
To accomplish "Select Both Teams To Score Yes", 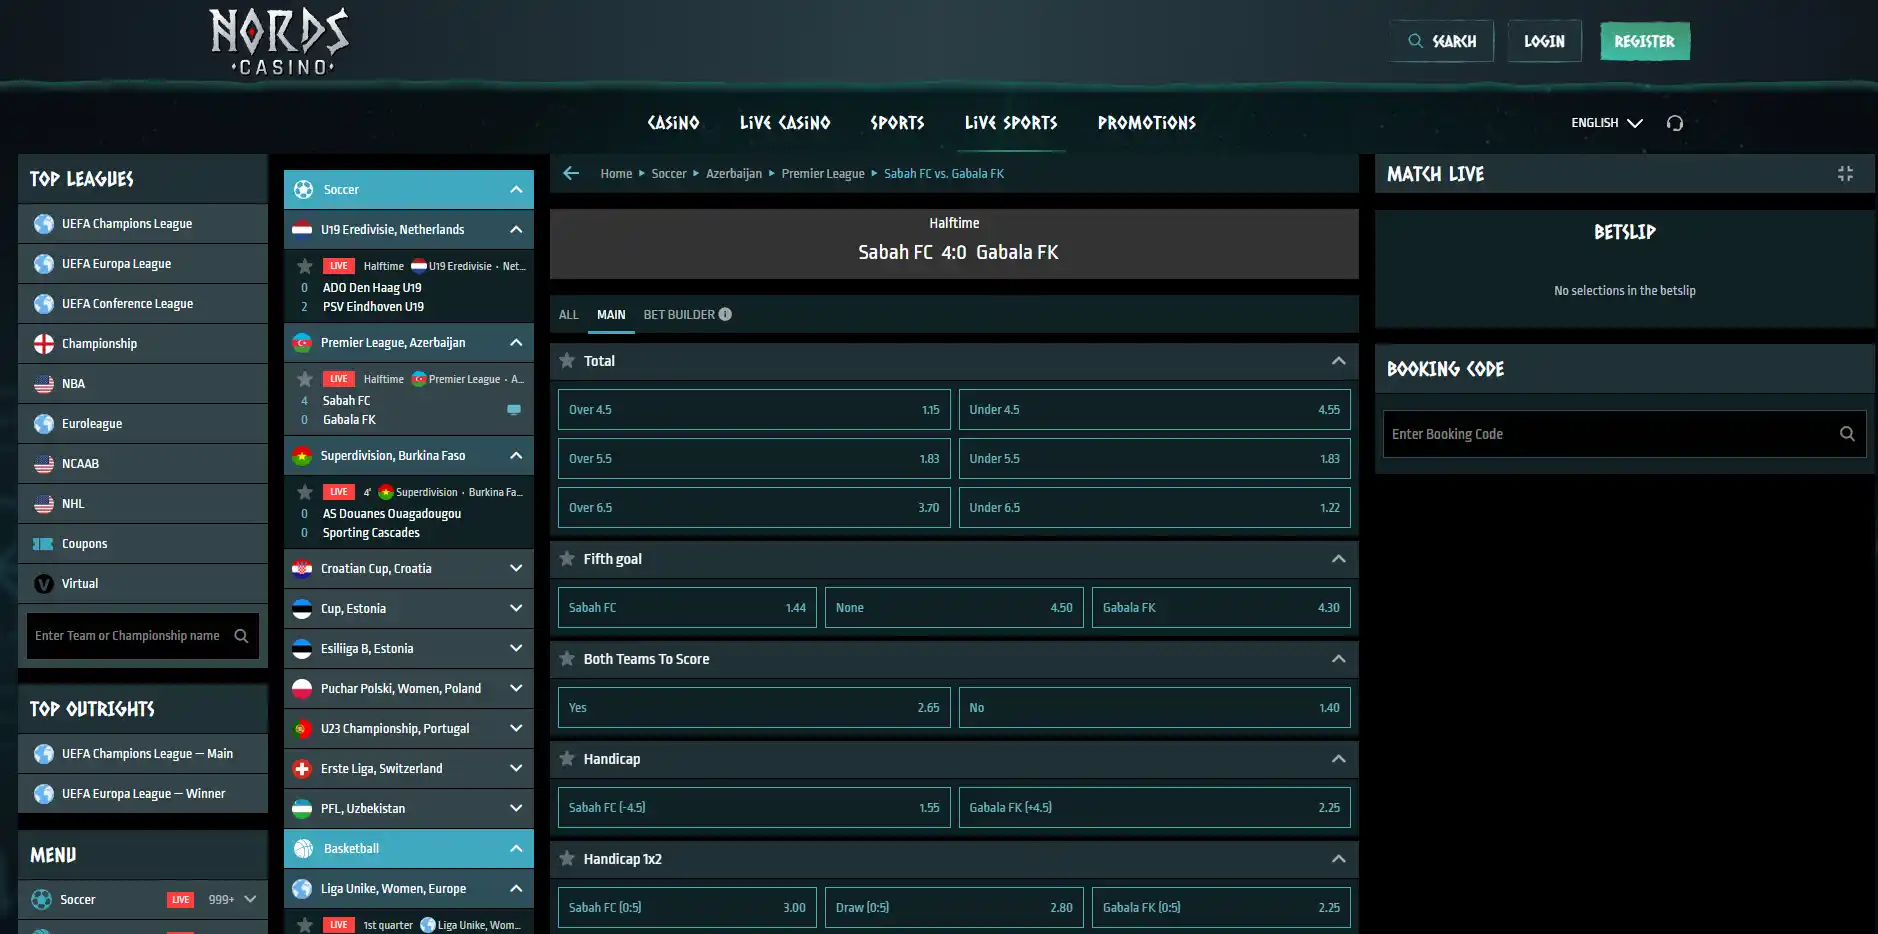I will [x=754, y=708].
